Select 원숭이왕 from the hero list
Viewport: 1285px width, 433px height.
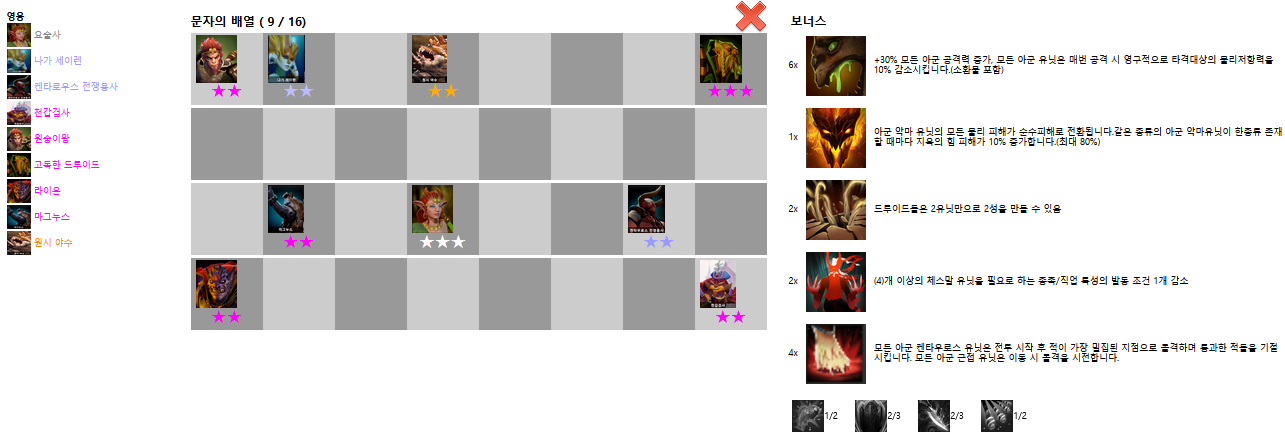click(52, 138)
